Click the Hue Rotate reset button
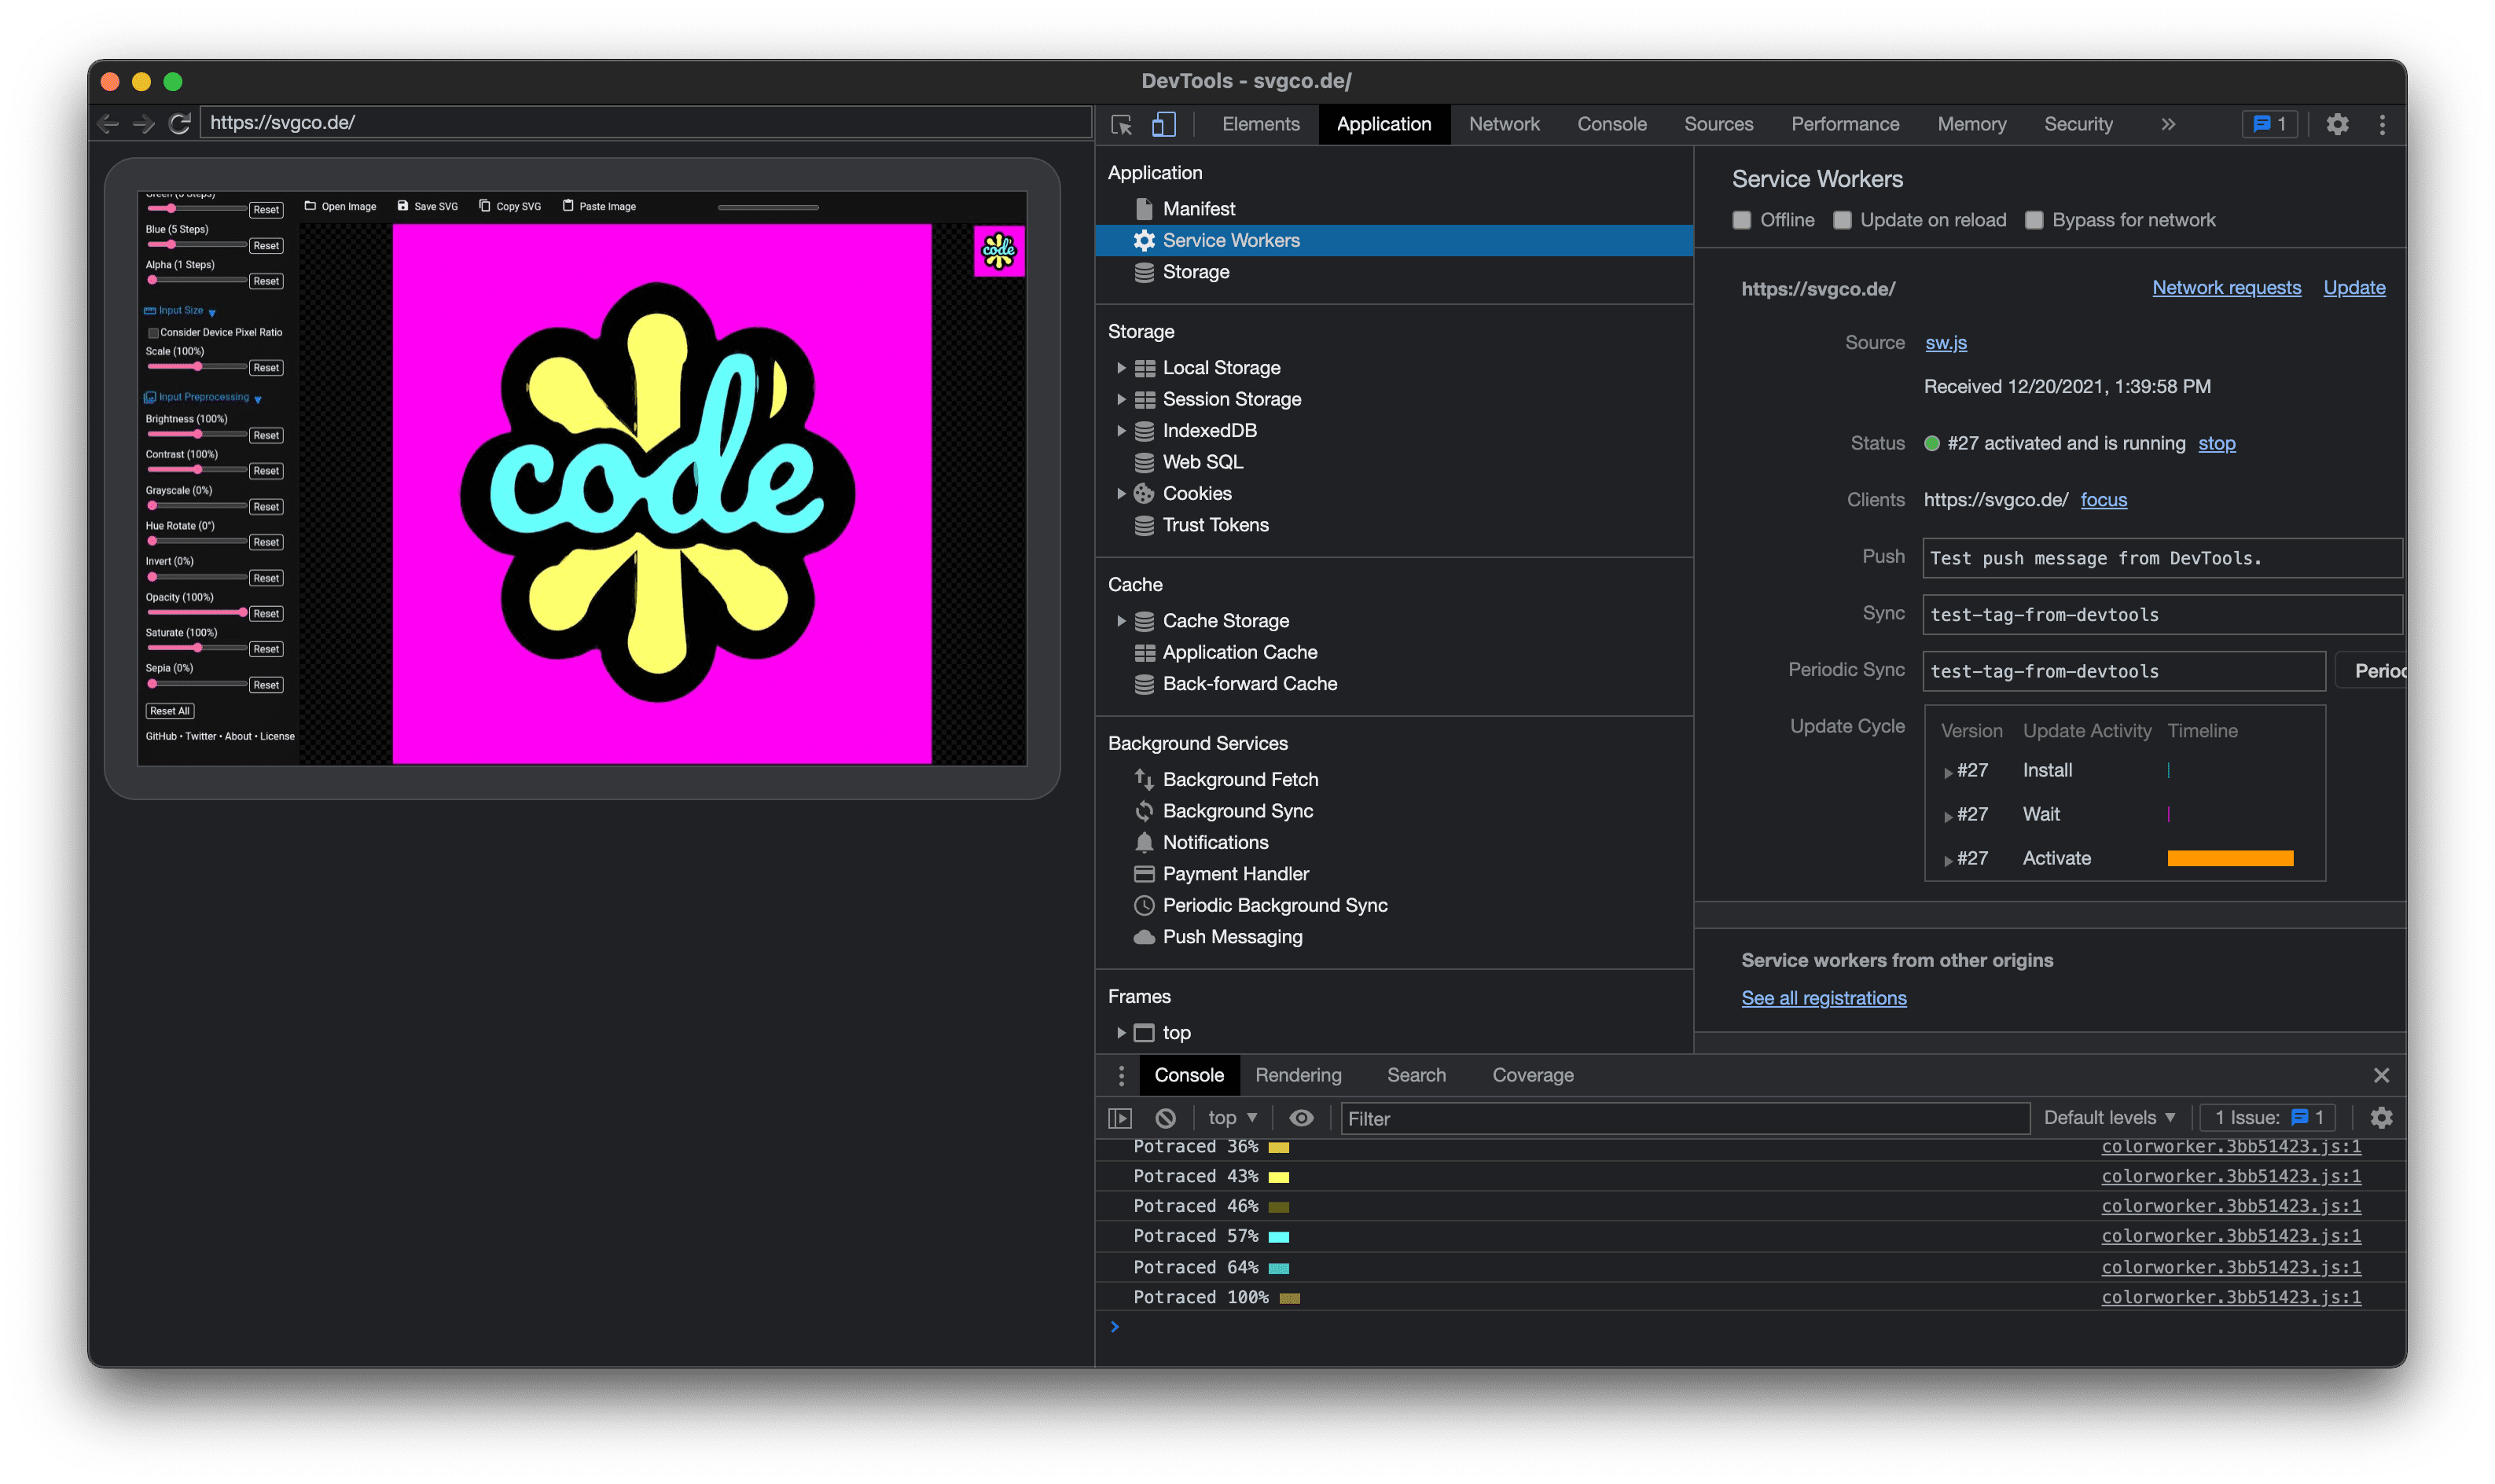The height and width of the screenshot is (1484, 2495). pyautogui.click(x=265, y=539)
